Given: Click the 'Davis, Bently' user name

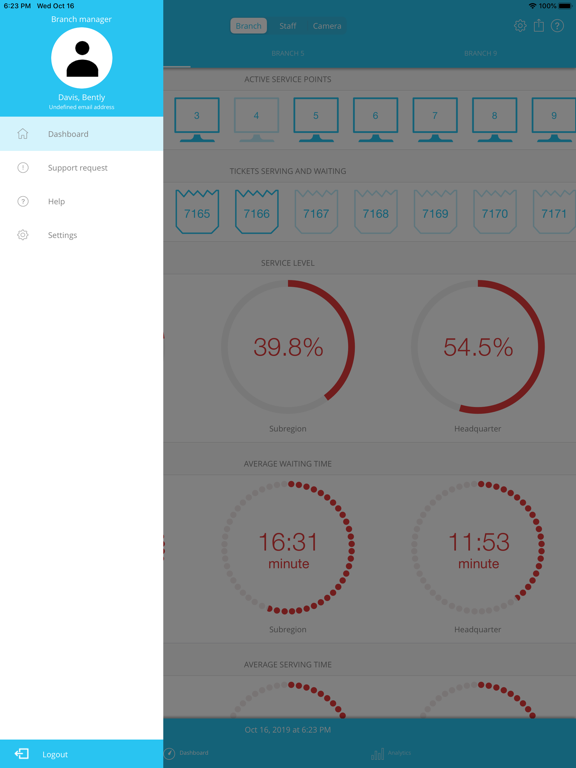Looking at the screenshot, I should 82,97.
